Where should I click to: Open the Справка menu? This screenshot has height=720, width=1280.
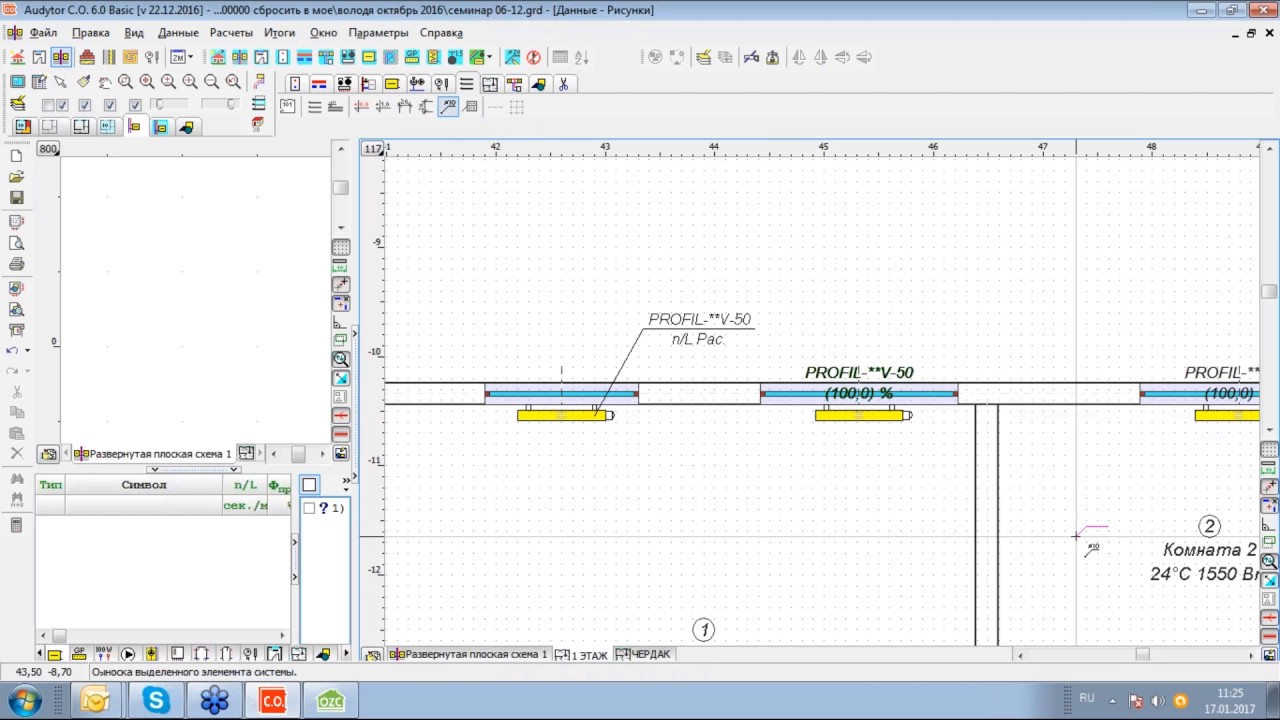[441, 33]
